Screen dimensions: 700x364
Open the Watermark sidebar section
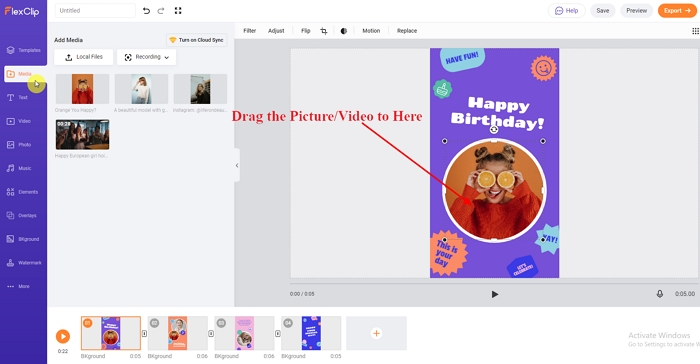click(24, 263)
